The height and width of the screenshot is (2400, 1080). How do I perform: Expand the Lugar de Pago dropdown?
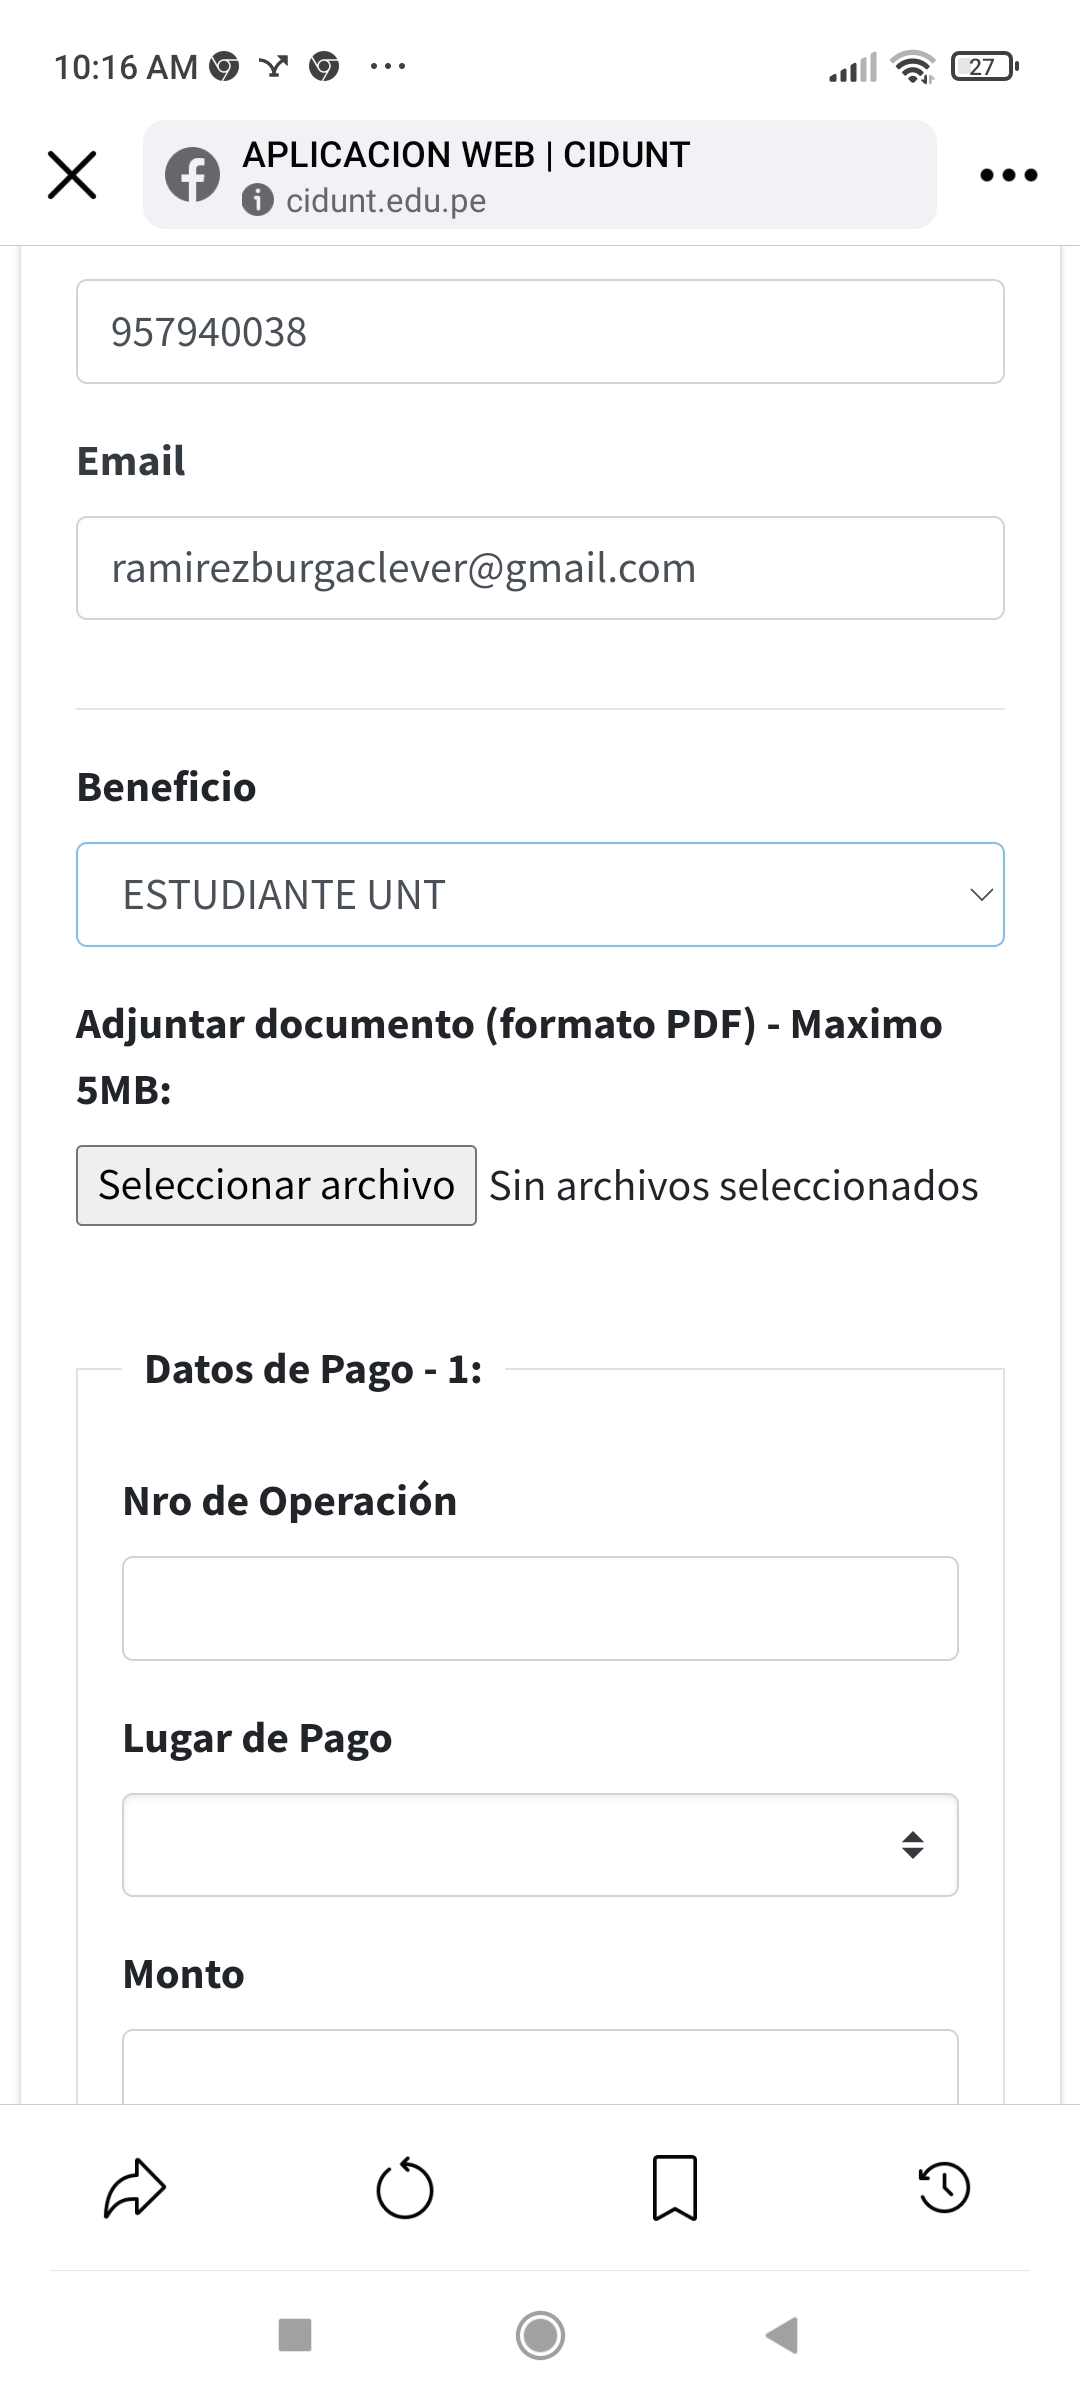click(540, 1845)
